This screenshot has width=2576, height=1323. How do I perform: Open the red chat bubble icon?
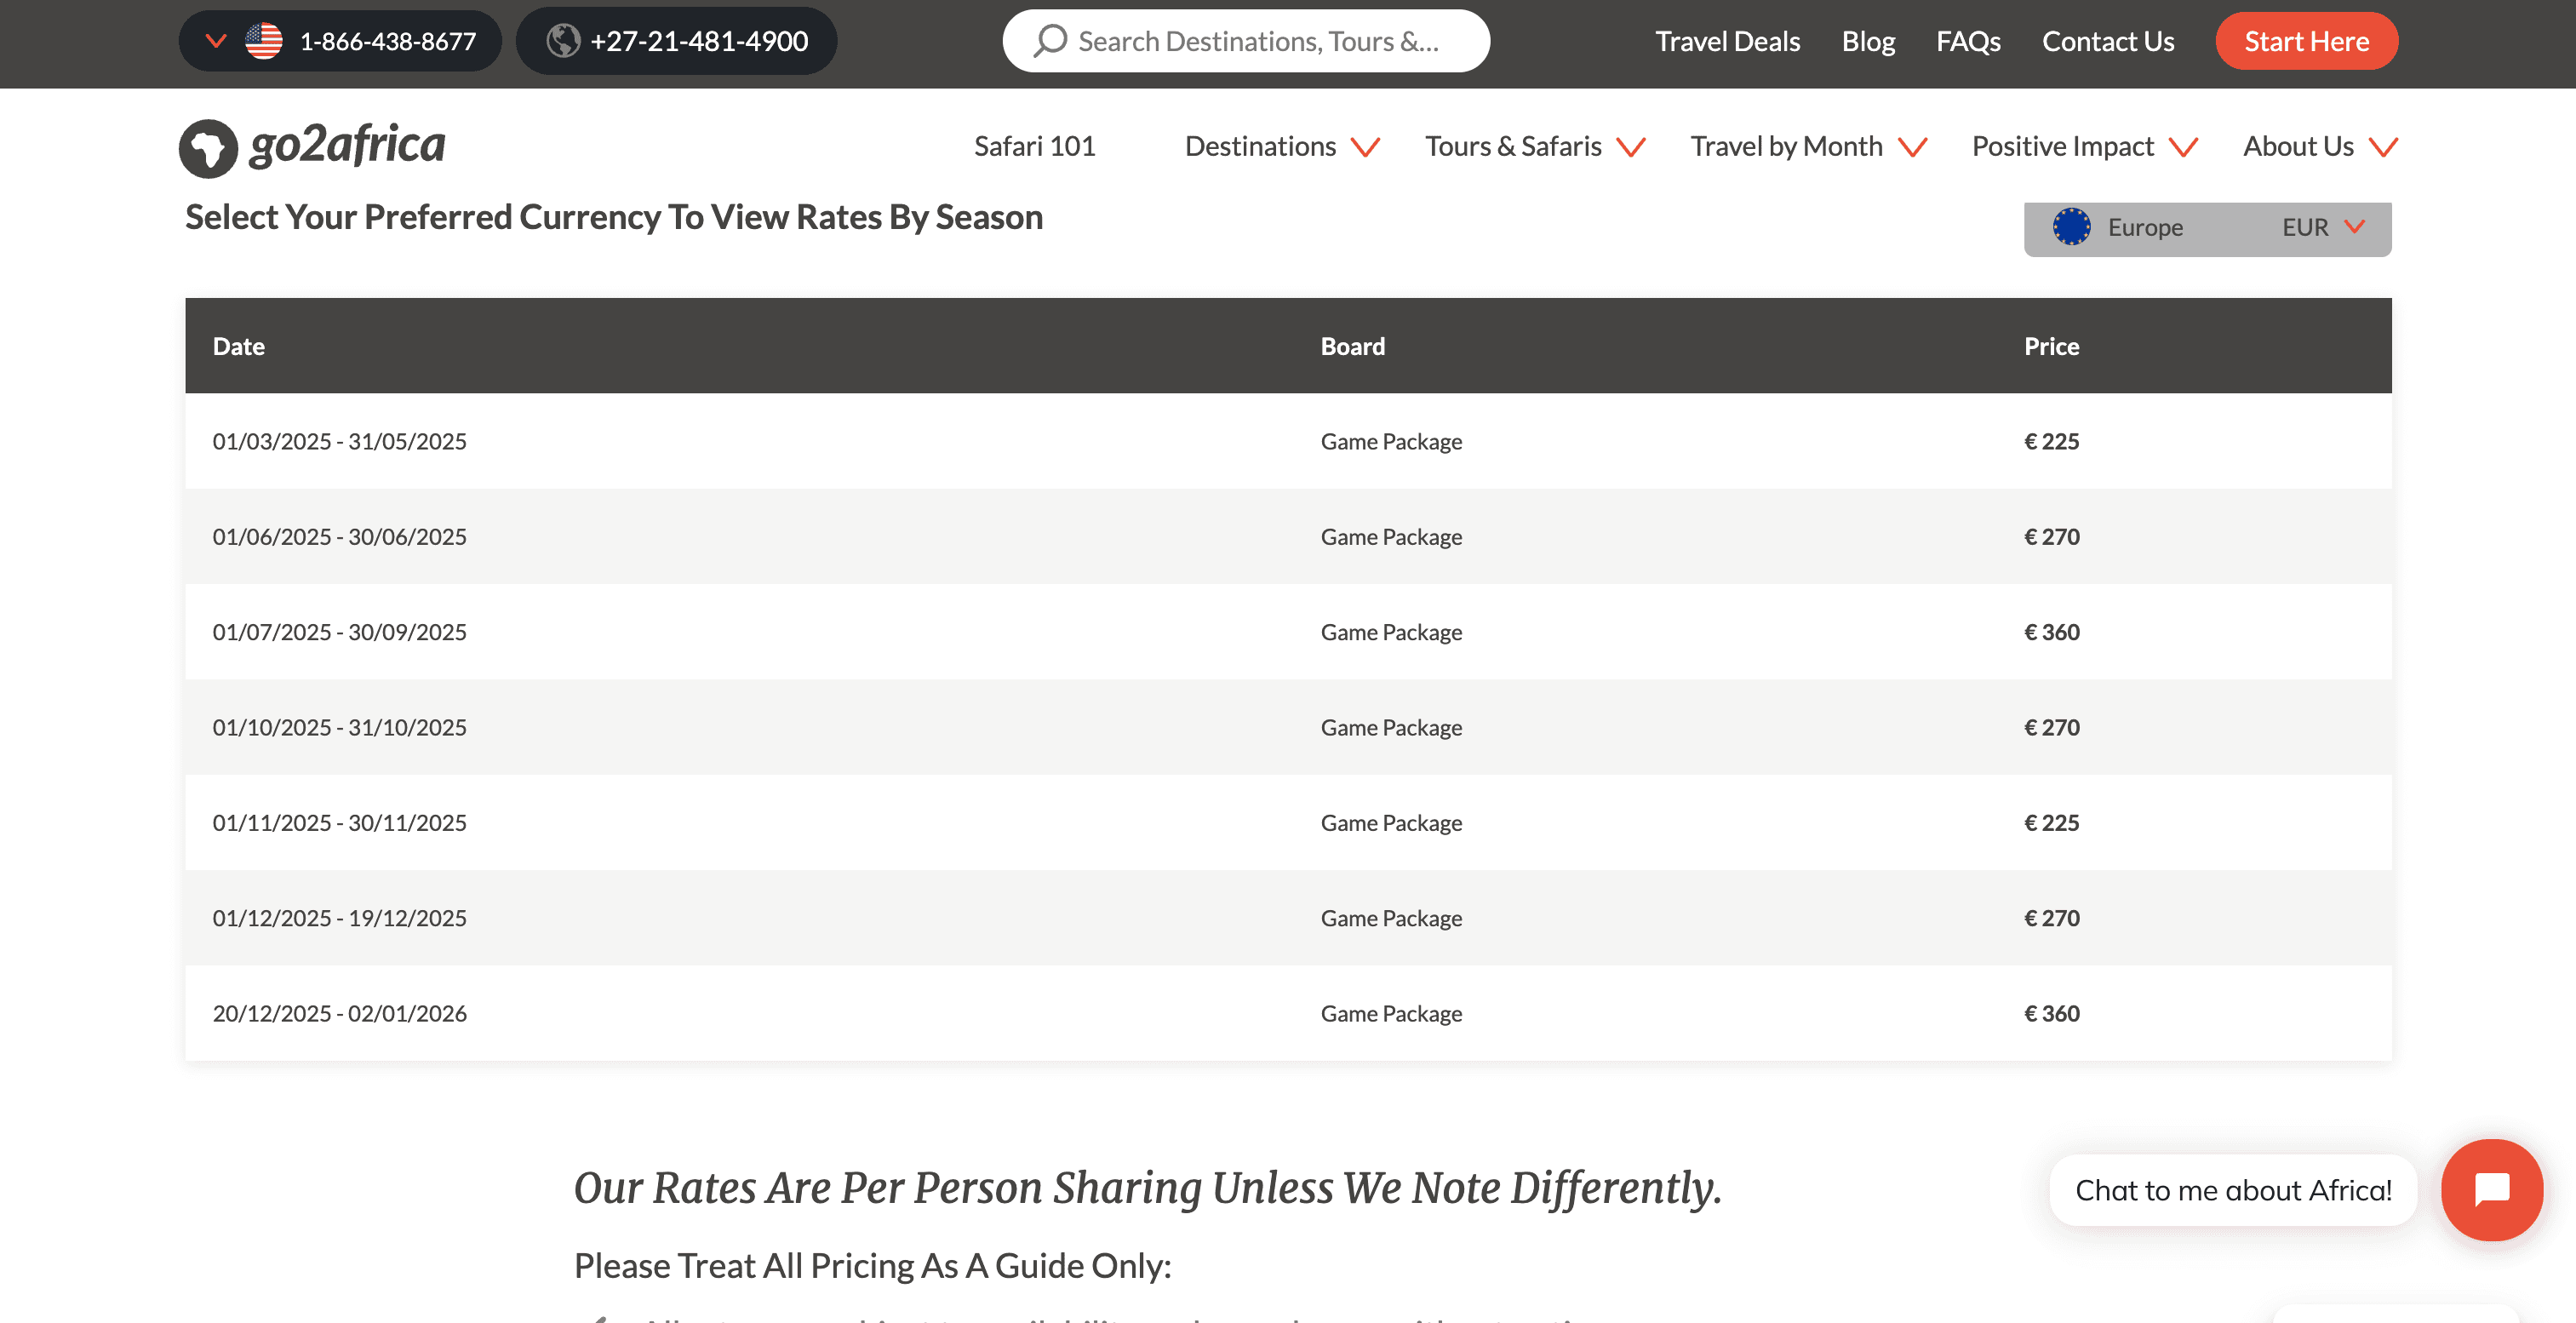(x=2491, y=1189)
